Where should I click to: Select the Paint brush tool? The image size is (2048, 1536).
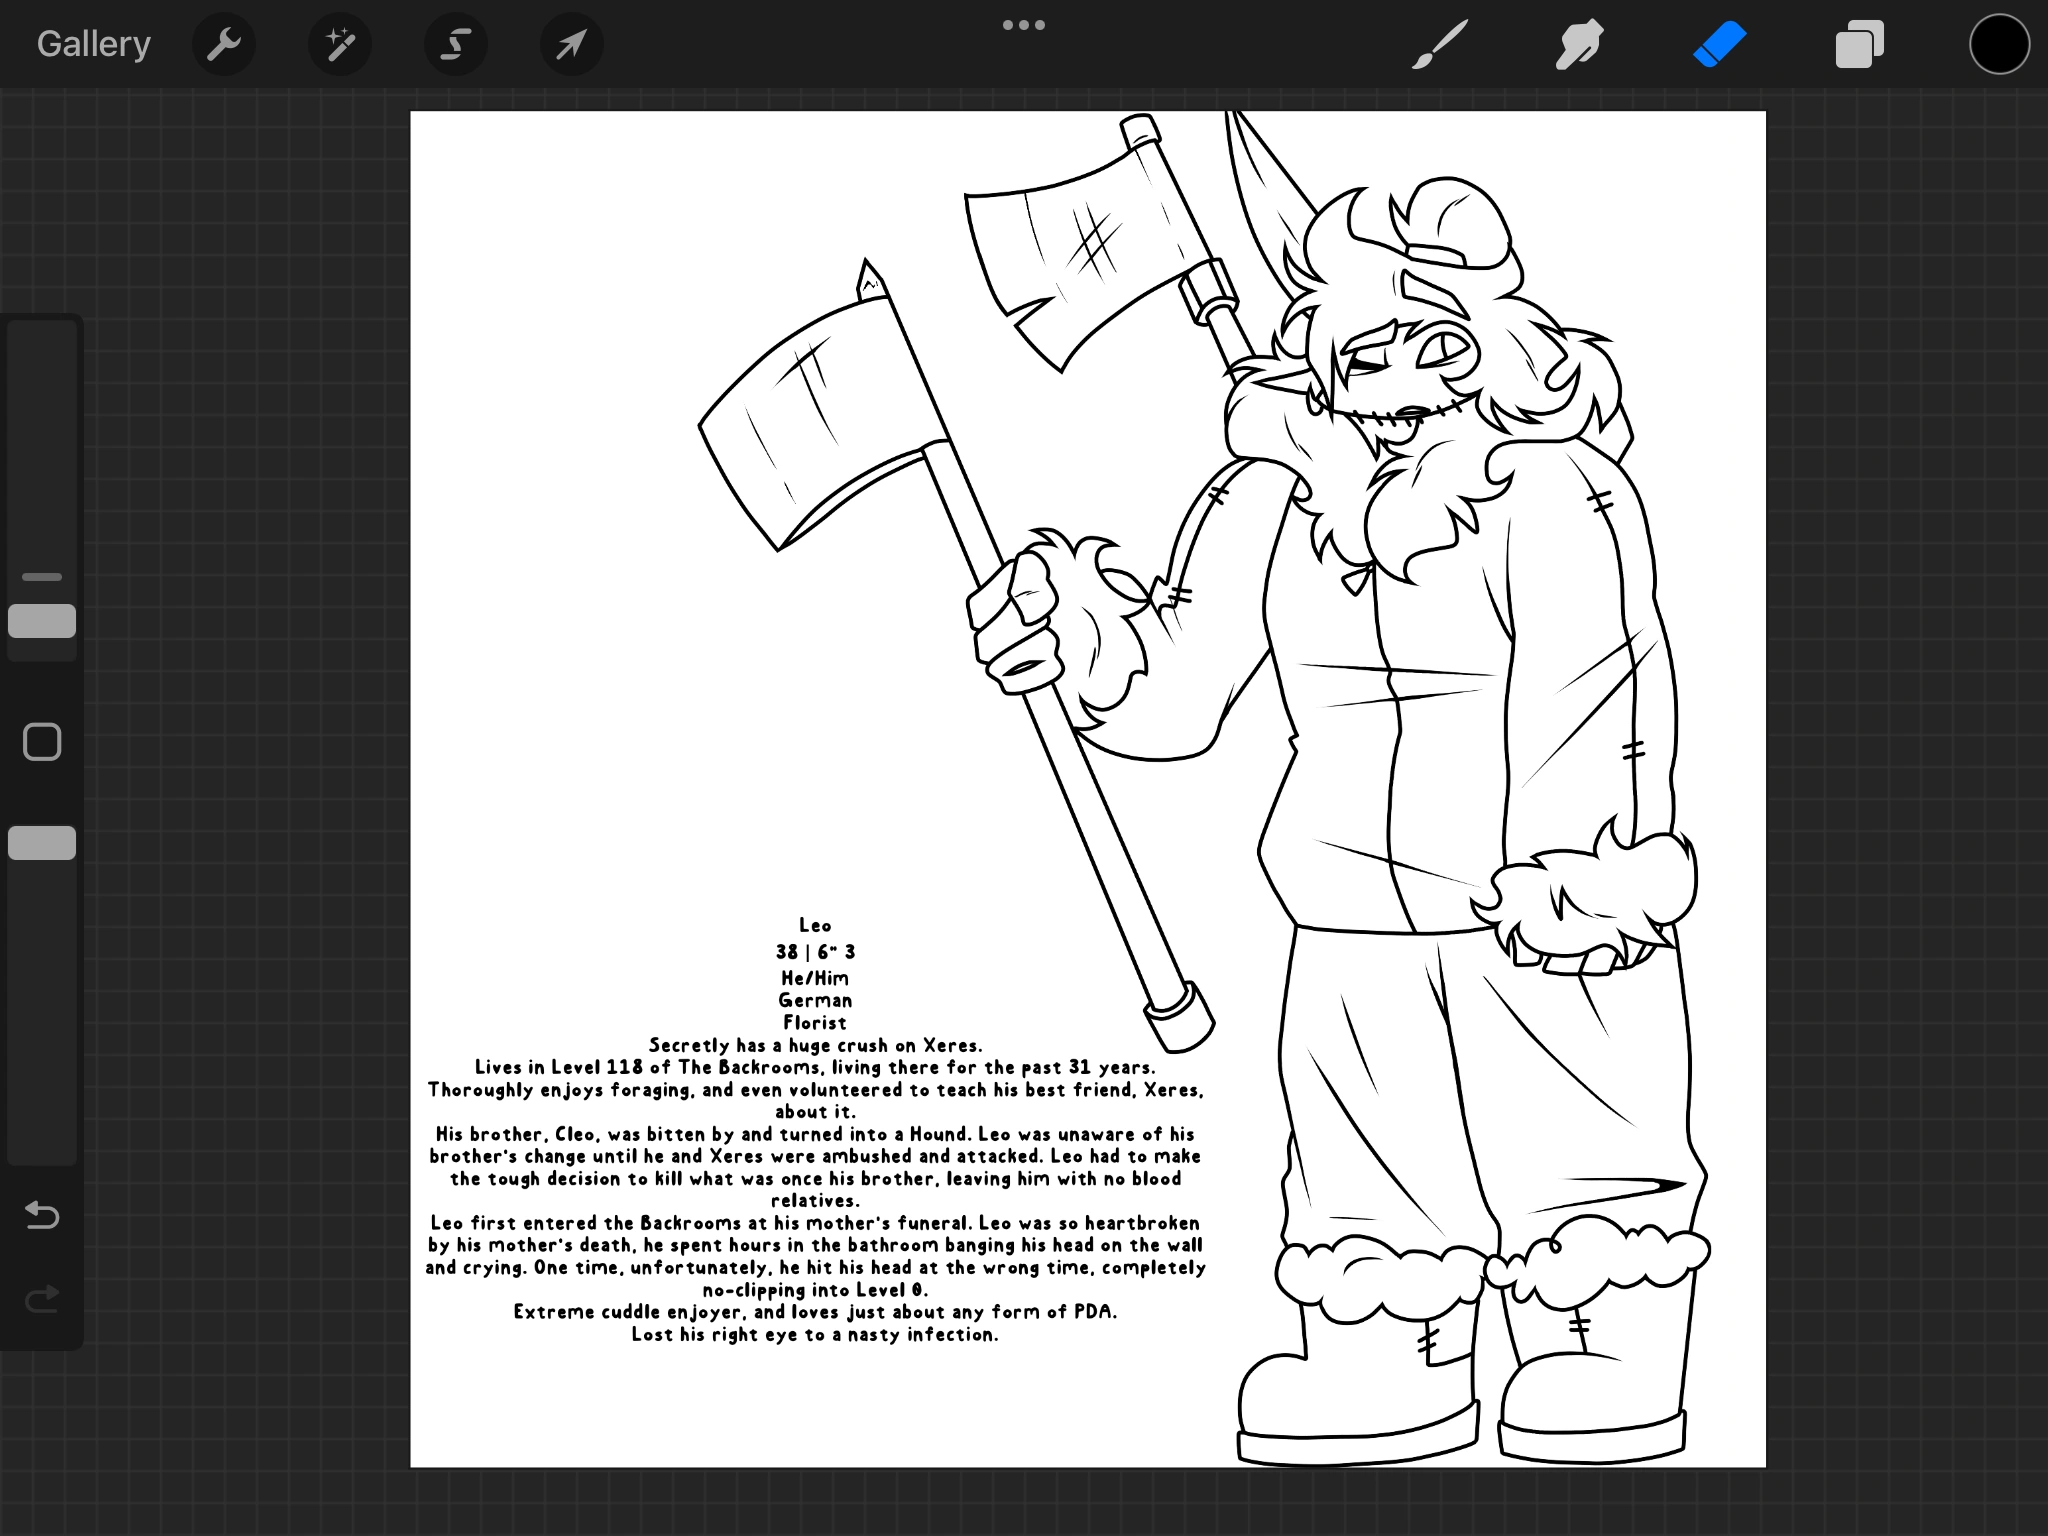pyautogui.click(x=1440, y=43)
